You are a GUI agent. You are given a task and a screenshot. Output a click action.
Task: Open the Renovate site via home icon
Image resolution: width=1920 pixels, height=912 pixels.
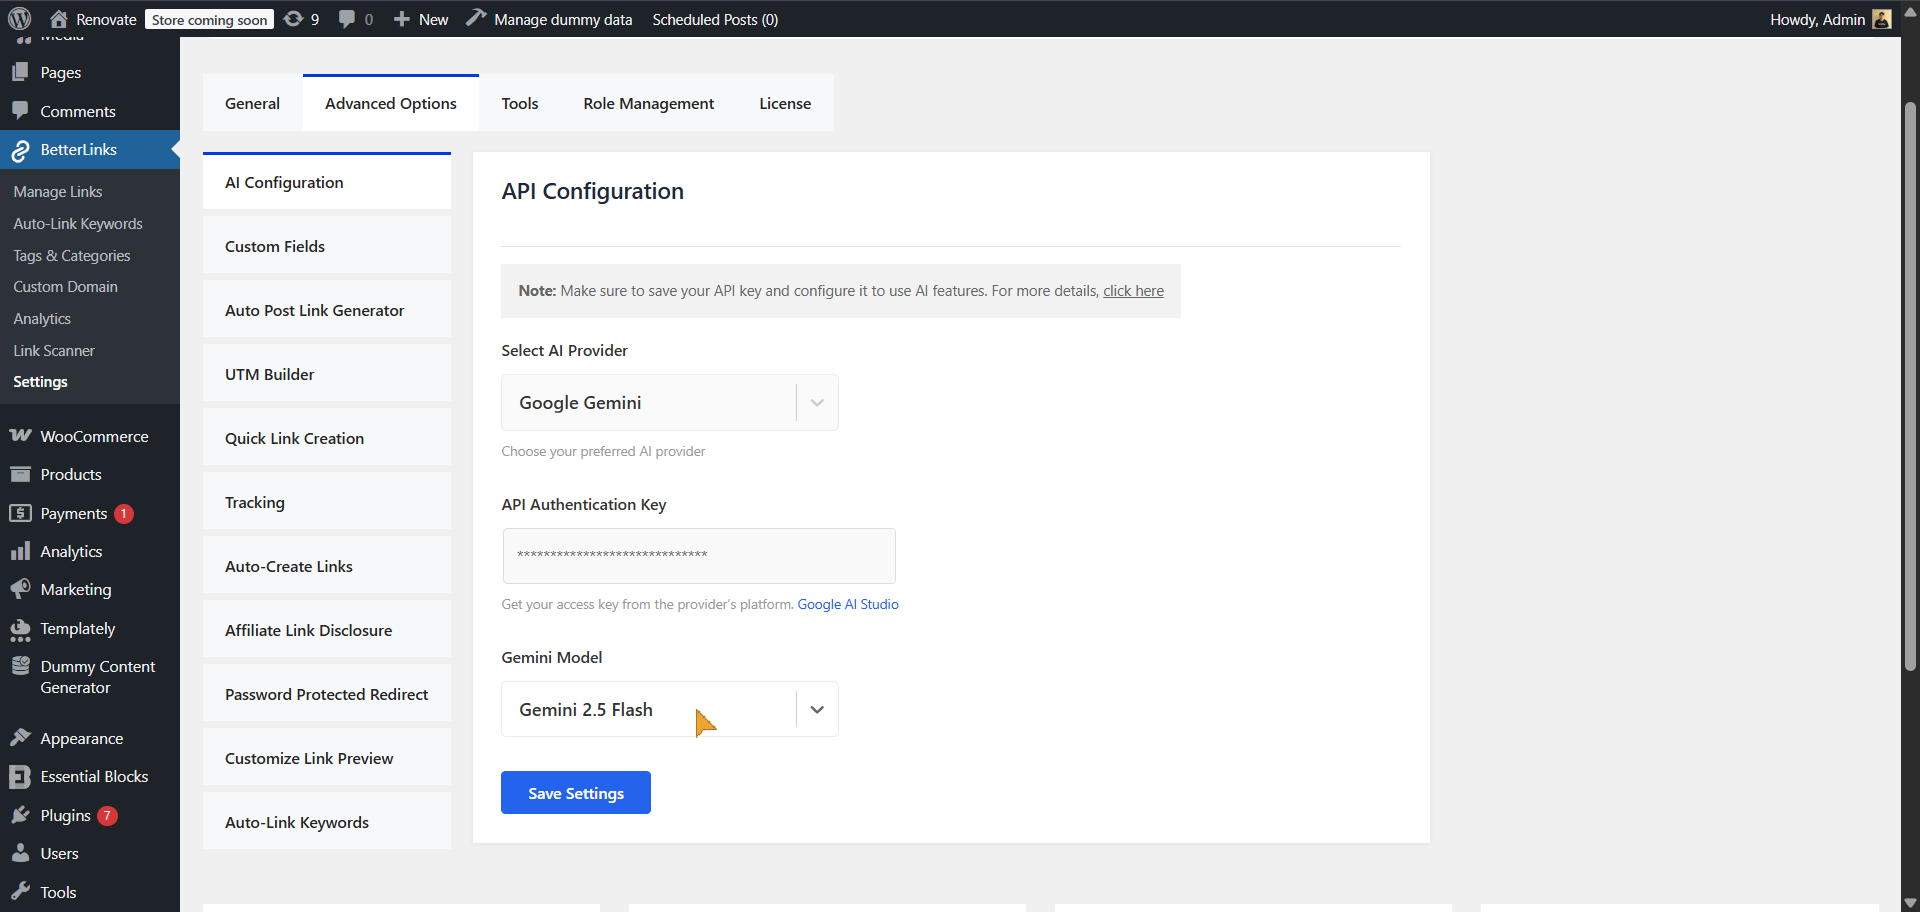[x=57, y=18]
